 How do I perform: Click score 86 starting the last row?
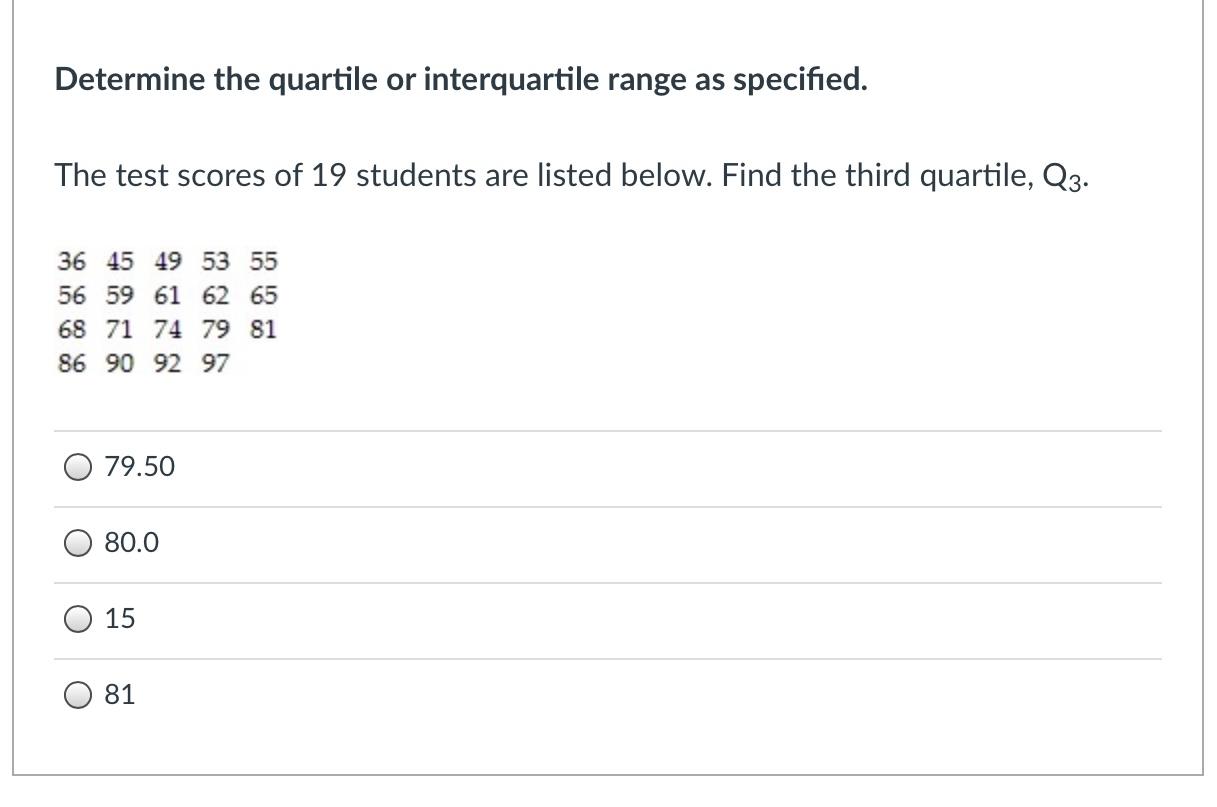[71, 364]
